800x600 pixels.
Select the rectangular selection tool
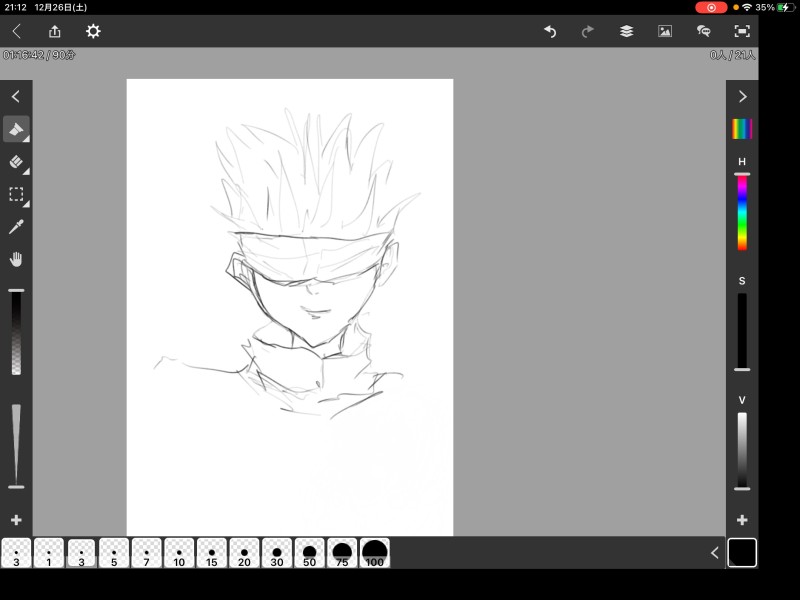click(16, 194)
